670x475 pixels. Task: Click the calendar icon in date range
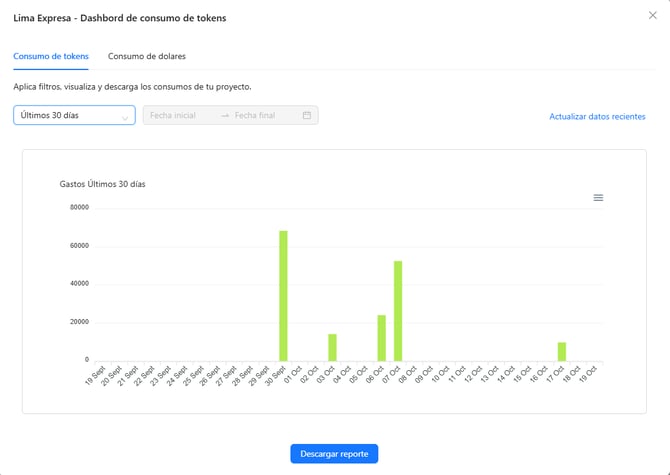point(307,116)
